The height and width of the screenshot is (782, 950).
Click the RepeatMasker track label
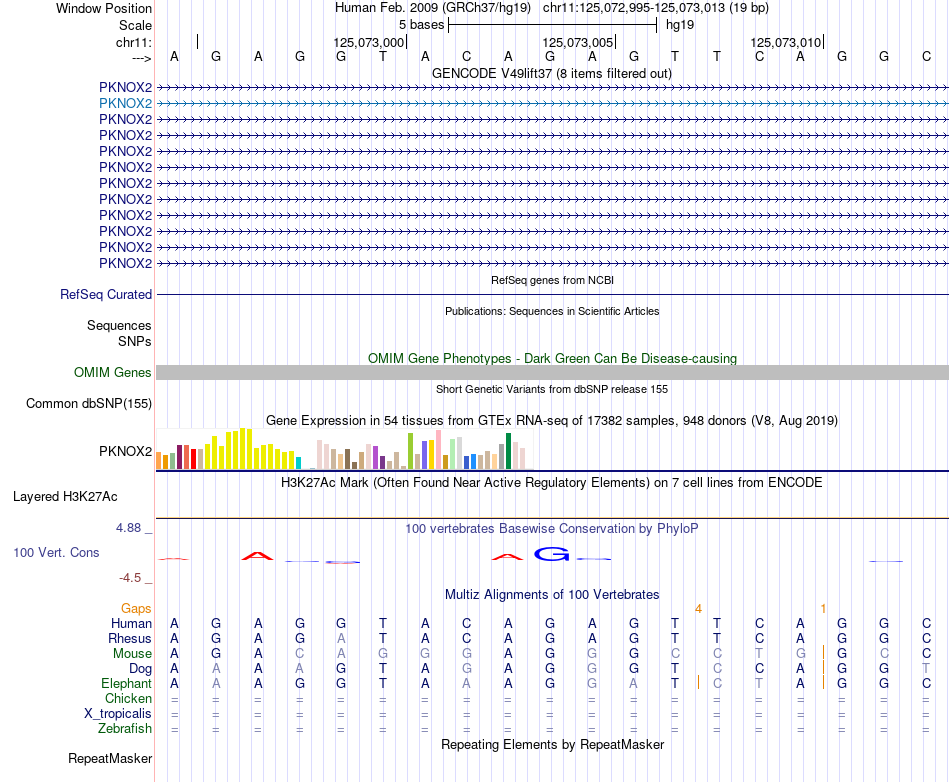click(x=110, y=758)
